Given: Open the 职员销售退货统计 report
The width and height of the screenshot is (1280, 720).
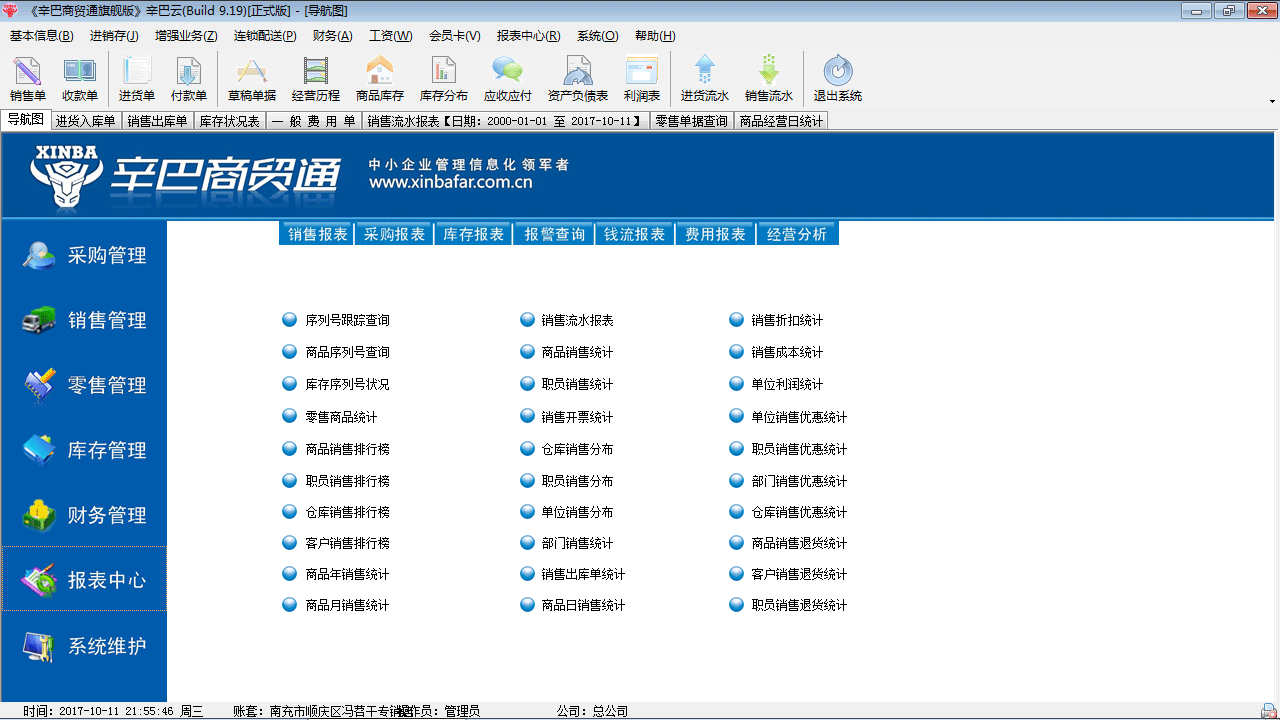Looking at the screenshot, I should click(799, 605).
